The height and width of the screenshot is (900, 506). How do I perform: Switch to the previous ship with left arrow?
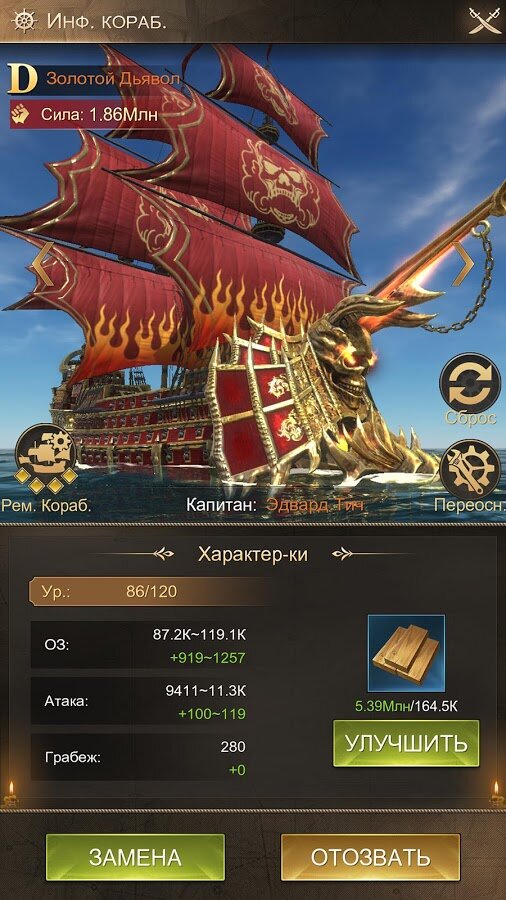pyautogui.click(x=42, y=264)
